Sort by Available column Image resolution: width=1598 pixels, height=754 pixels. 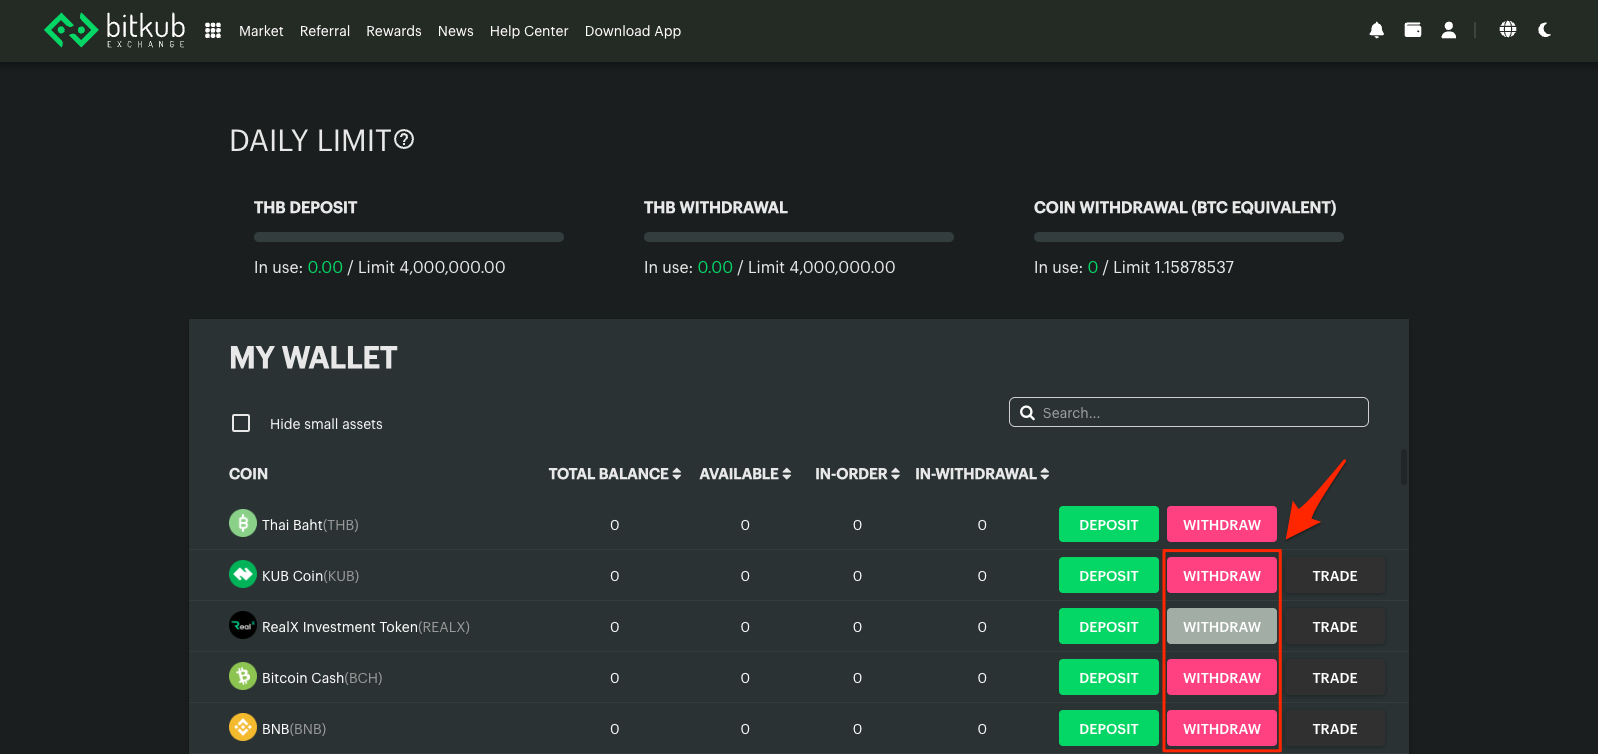(745, 474)
